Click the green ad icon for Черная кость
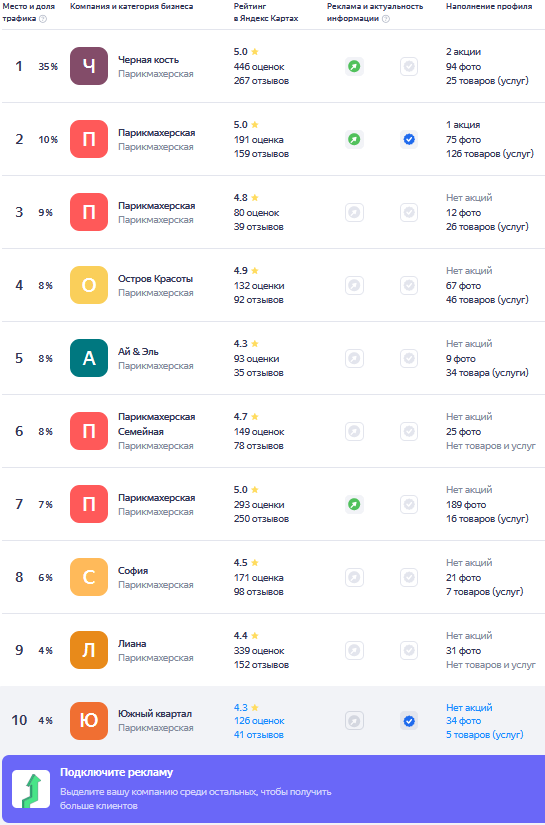Viewport: 545px width, 825px height. tap(355, 67)
